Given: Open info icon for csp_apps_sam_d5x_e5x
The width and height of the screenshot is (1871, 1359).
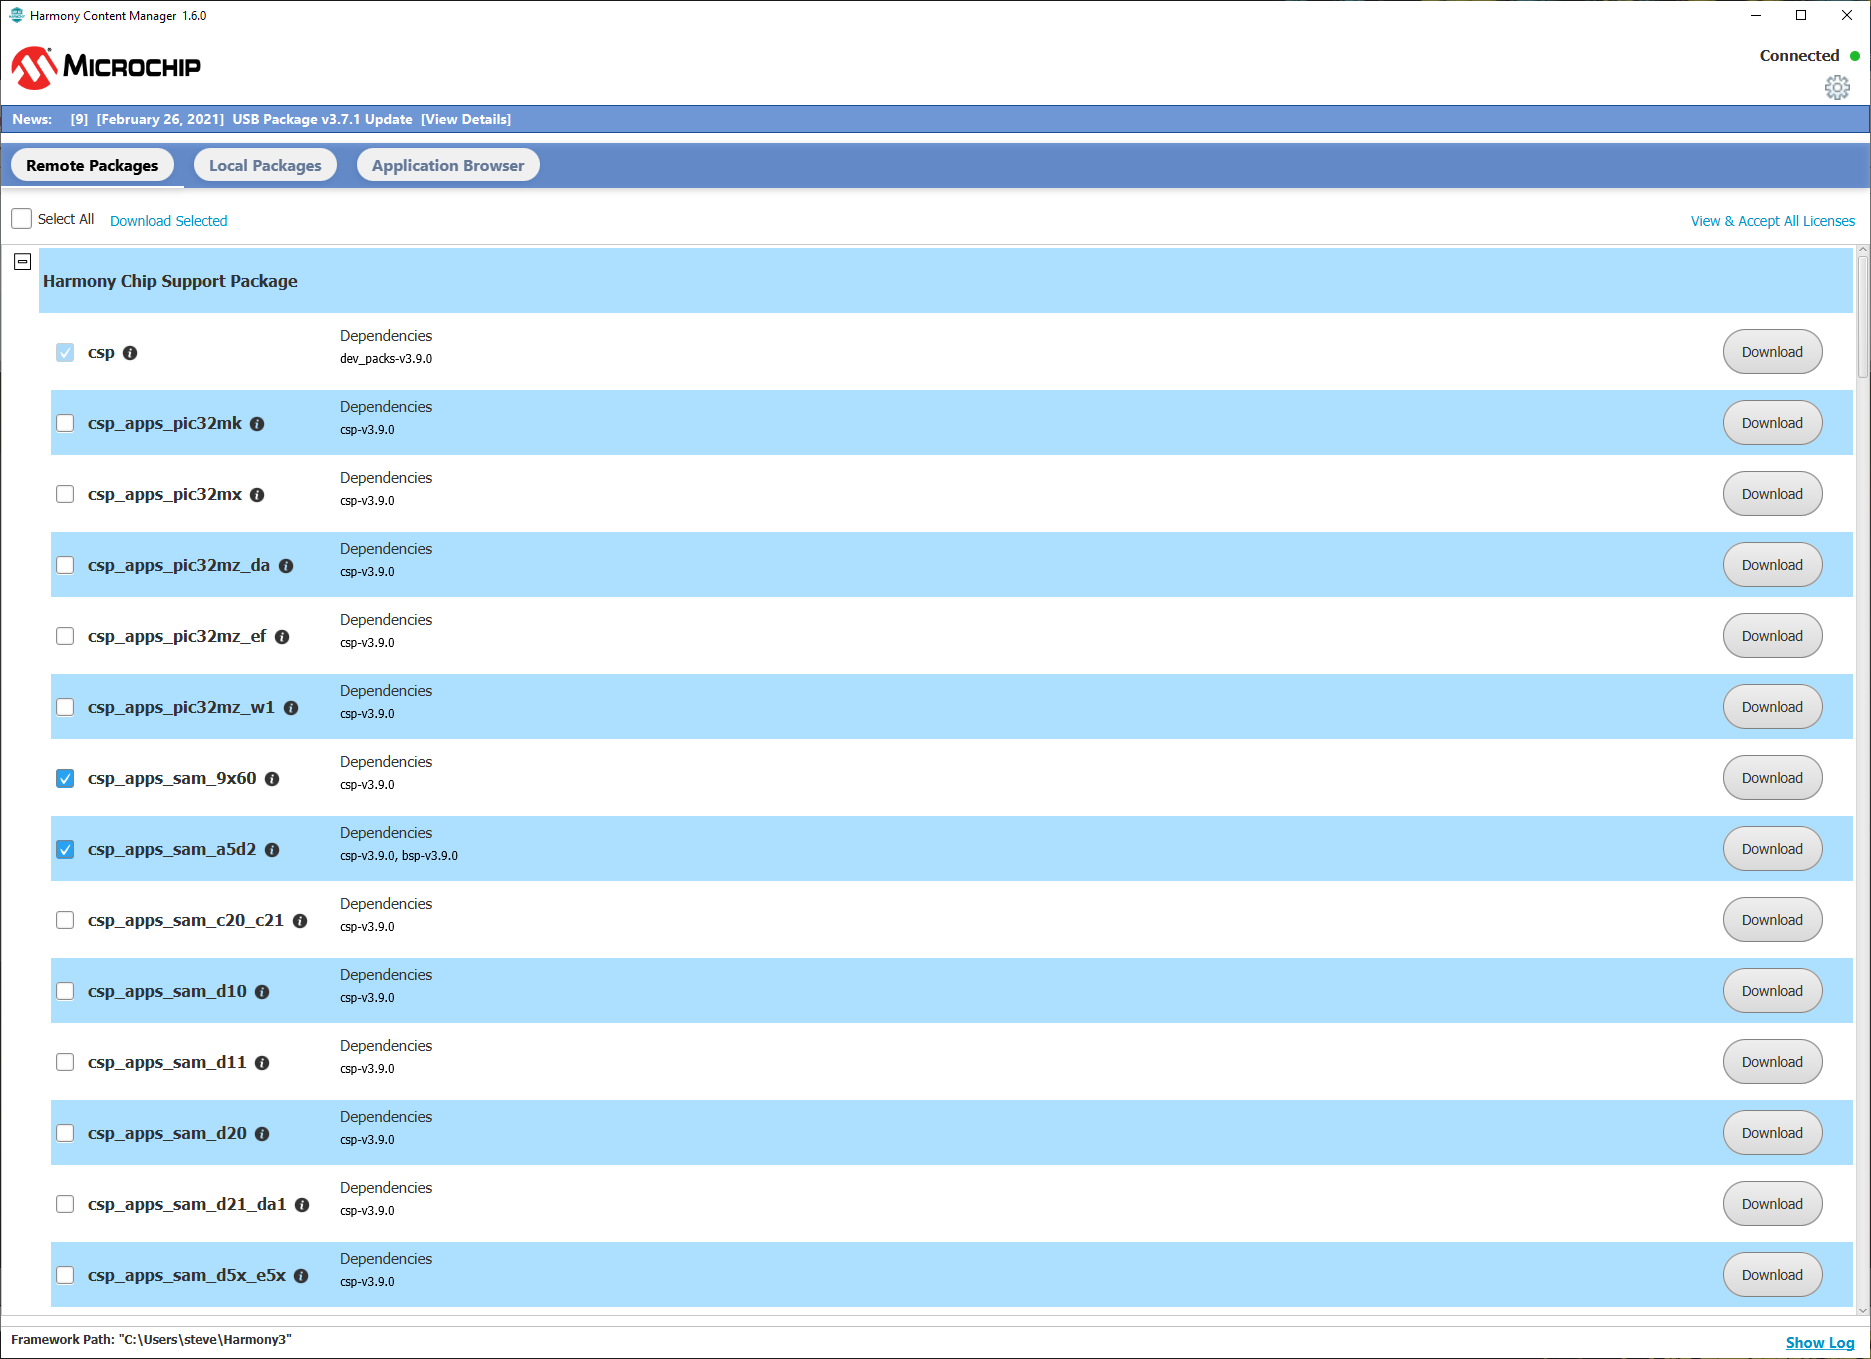Looking at the screenshot, I should (300, 1276).
